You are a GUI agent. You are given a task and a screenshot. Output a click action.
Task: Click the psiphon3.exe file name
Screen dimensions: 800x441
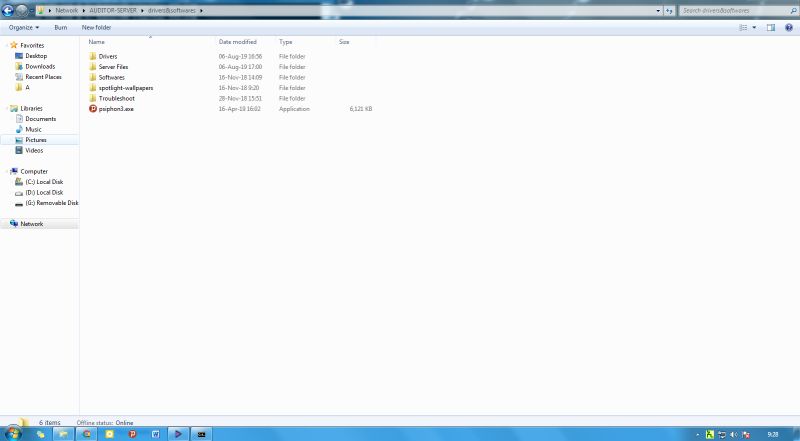(116, 109)
